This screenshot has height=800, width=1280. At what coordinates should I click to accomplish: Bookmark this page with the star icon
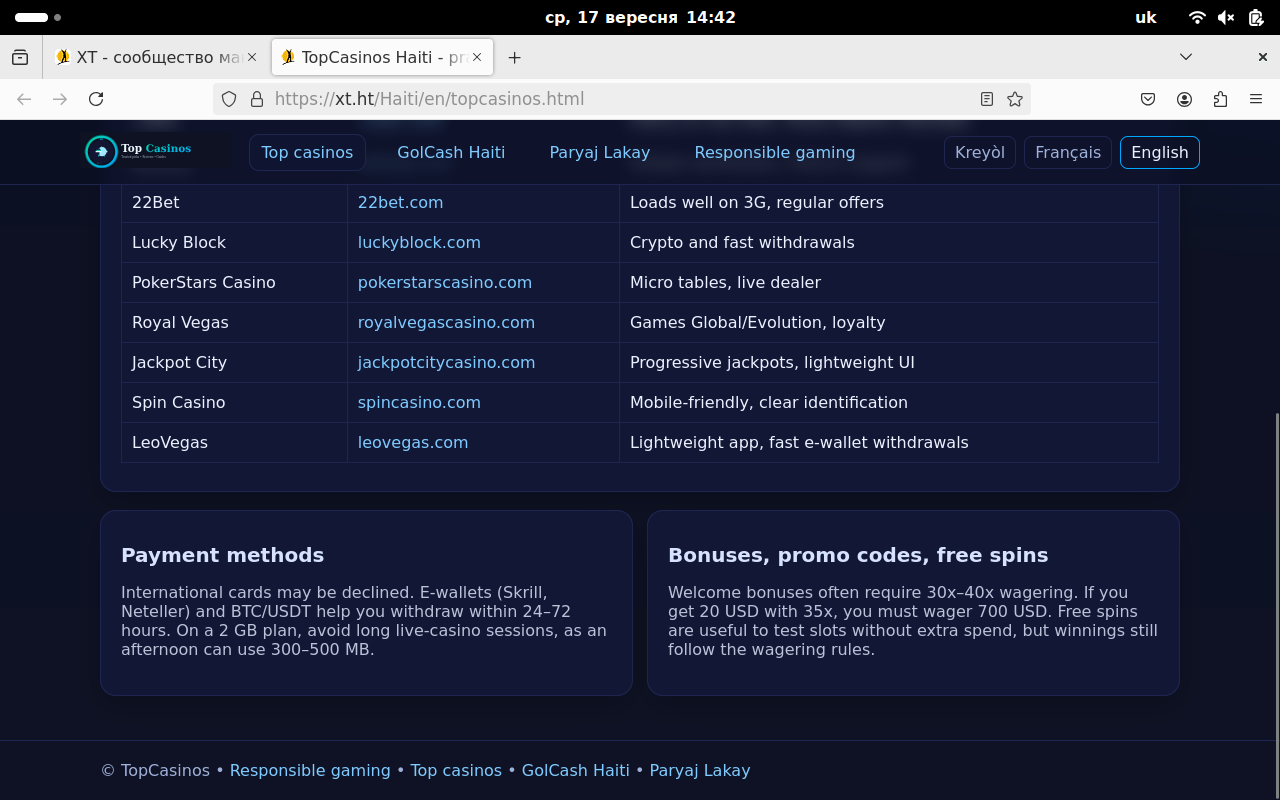pos(1015,99)
